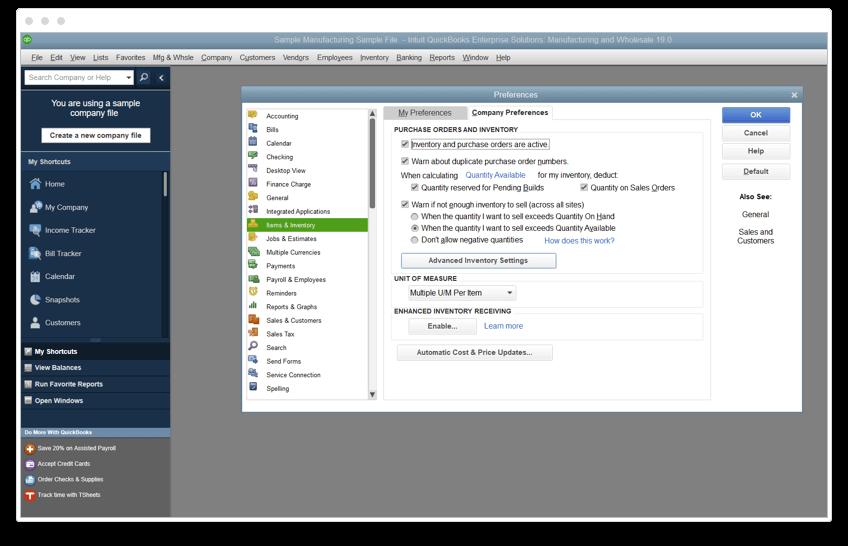This screenshot has width=848, height=546.
Task: Click the Sales and Customers Also See link
Action: pyautogui.click(x=756, y=236)
